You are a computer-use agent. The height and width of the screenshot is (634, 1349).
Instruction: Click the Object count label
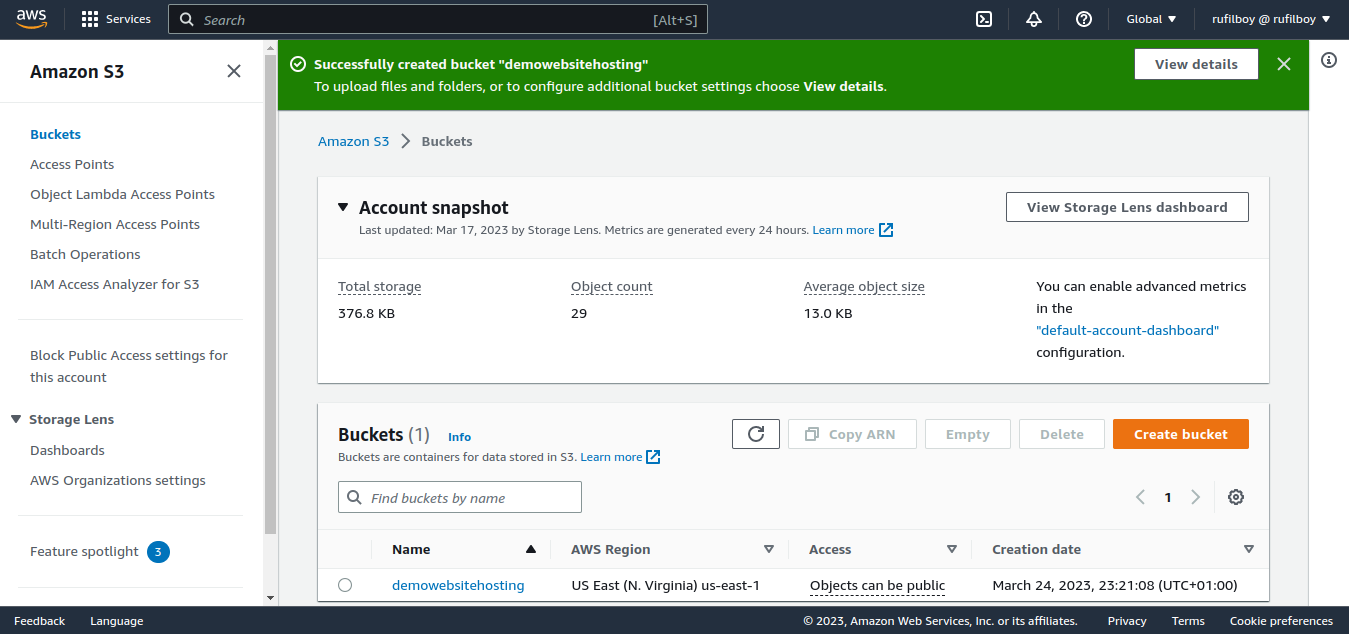(611, 286)
